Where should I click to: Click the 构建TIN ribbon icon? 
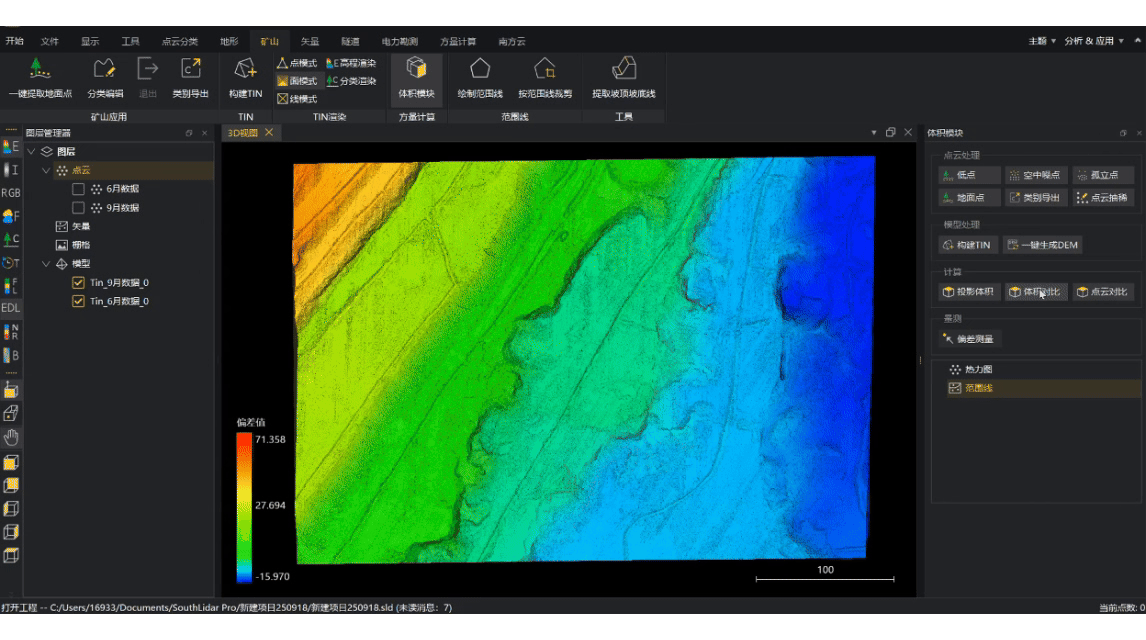coord(245,69)
